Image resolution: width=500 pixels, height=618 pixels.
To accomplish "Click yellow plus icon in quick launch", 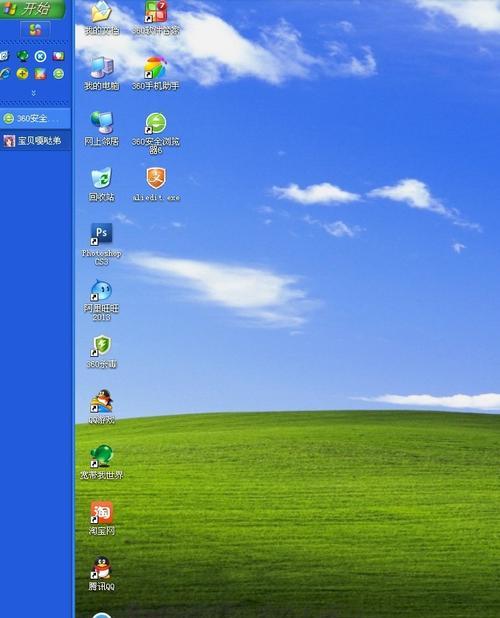I will (22, 74).
